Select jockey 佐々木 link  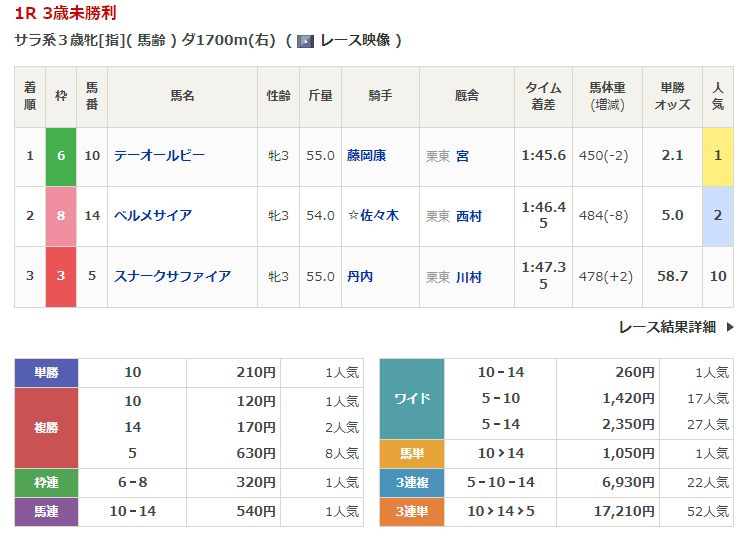pos(378,216)
